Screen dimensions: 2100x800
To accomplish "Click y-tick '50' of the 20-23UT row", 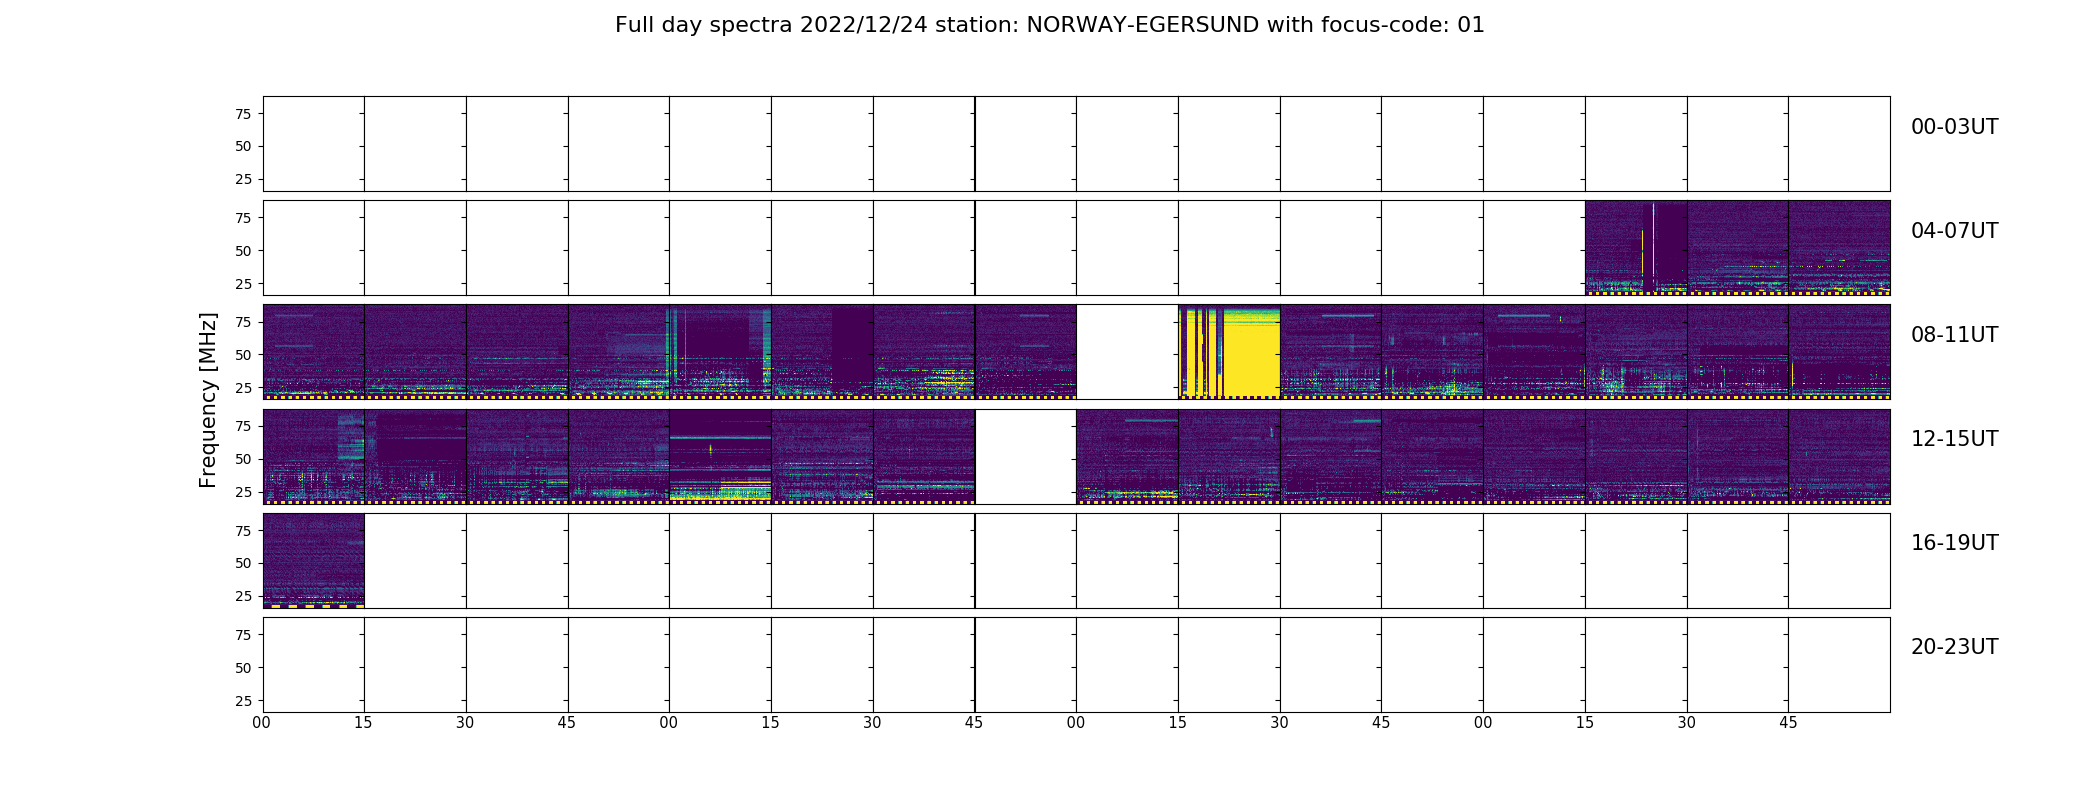I will click(x=243, y=667).
